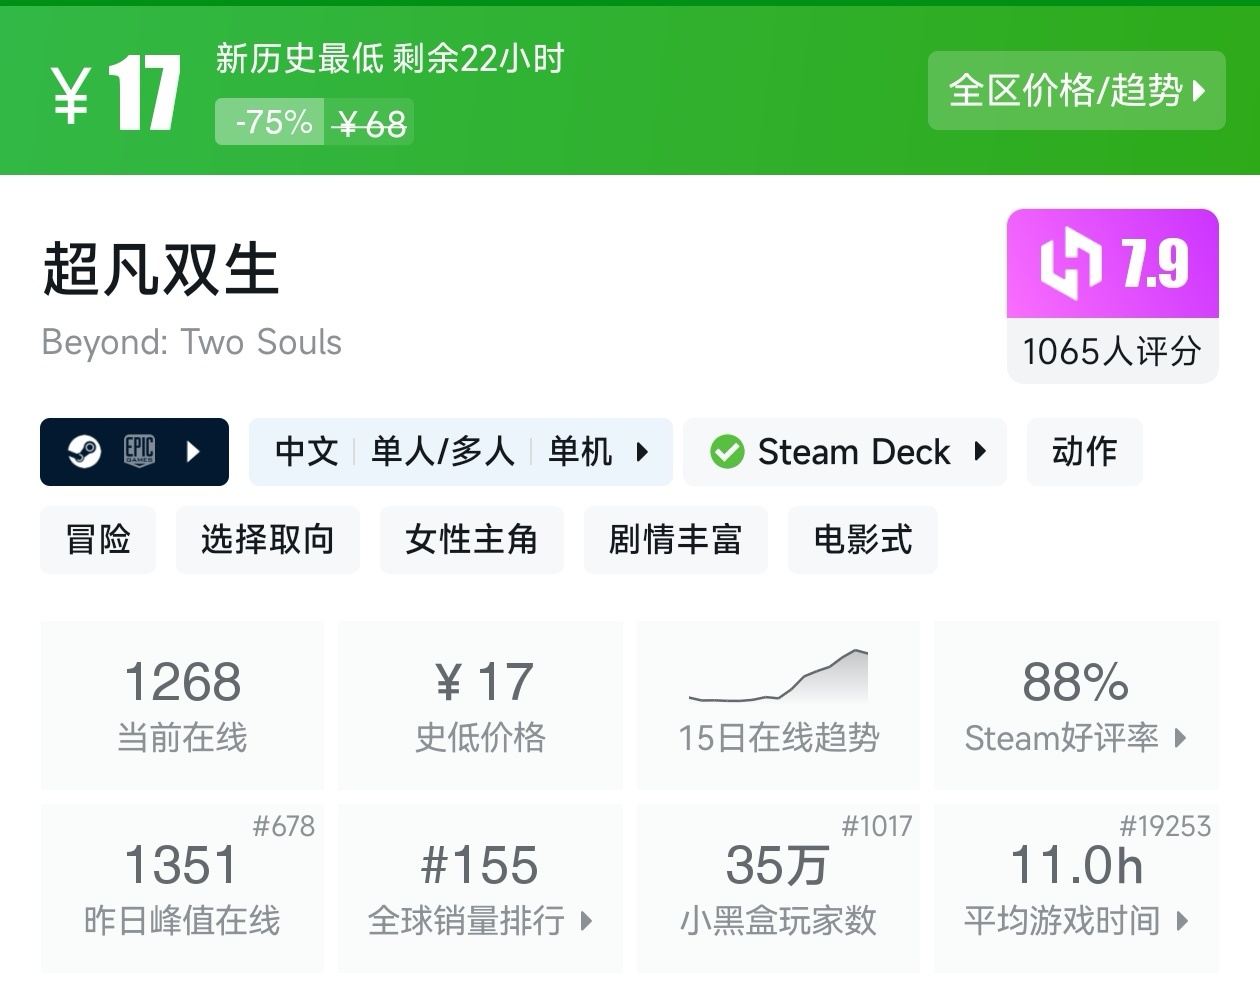Screen dimensions: 1260x986
Task: Click the crossed-out original price ¥68
Action: [x=369, y=121]
